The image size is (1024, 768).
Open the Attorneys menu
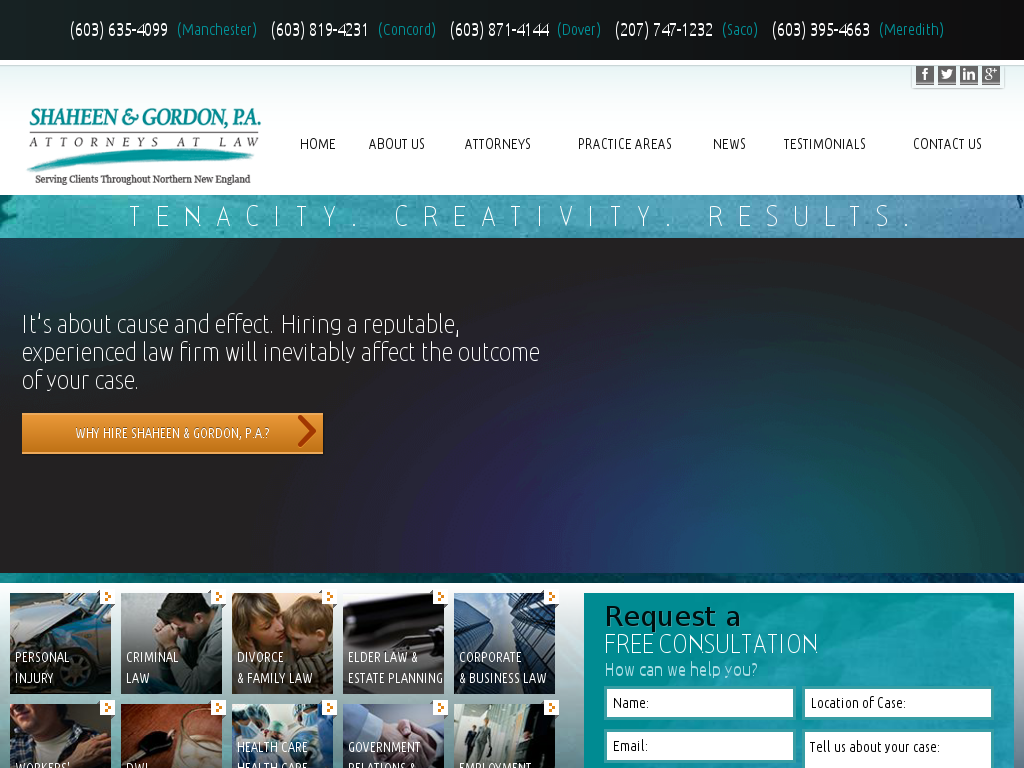(498, 144)
